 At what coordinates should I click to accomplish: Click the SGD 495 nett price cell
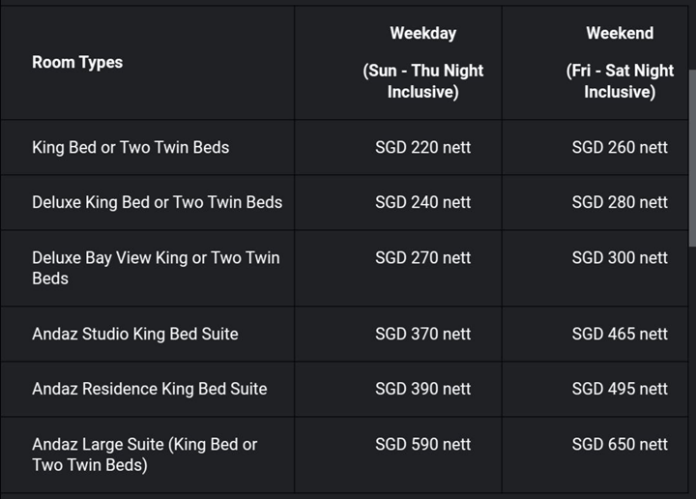(620, 389)
